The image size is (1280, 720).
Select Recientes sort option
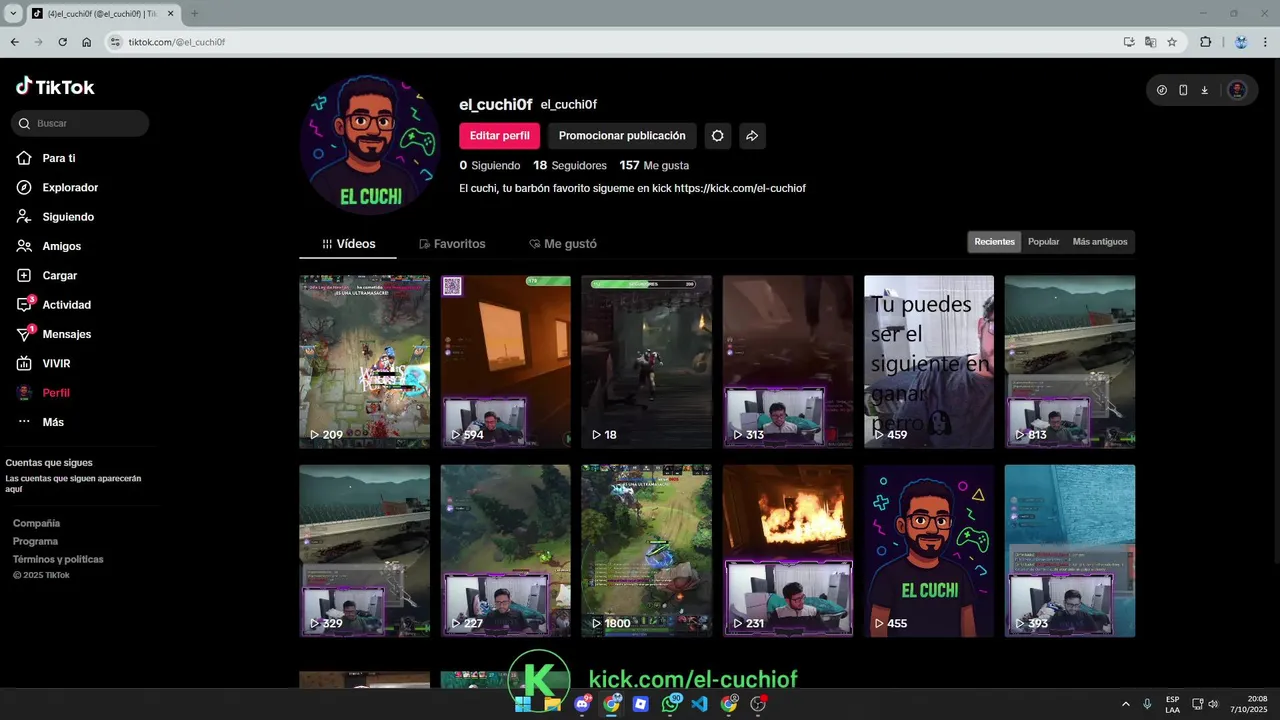[994, 242]
